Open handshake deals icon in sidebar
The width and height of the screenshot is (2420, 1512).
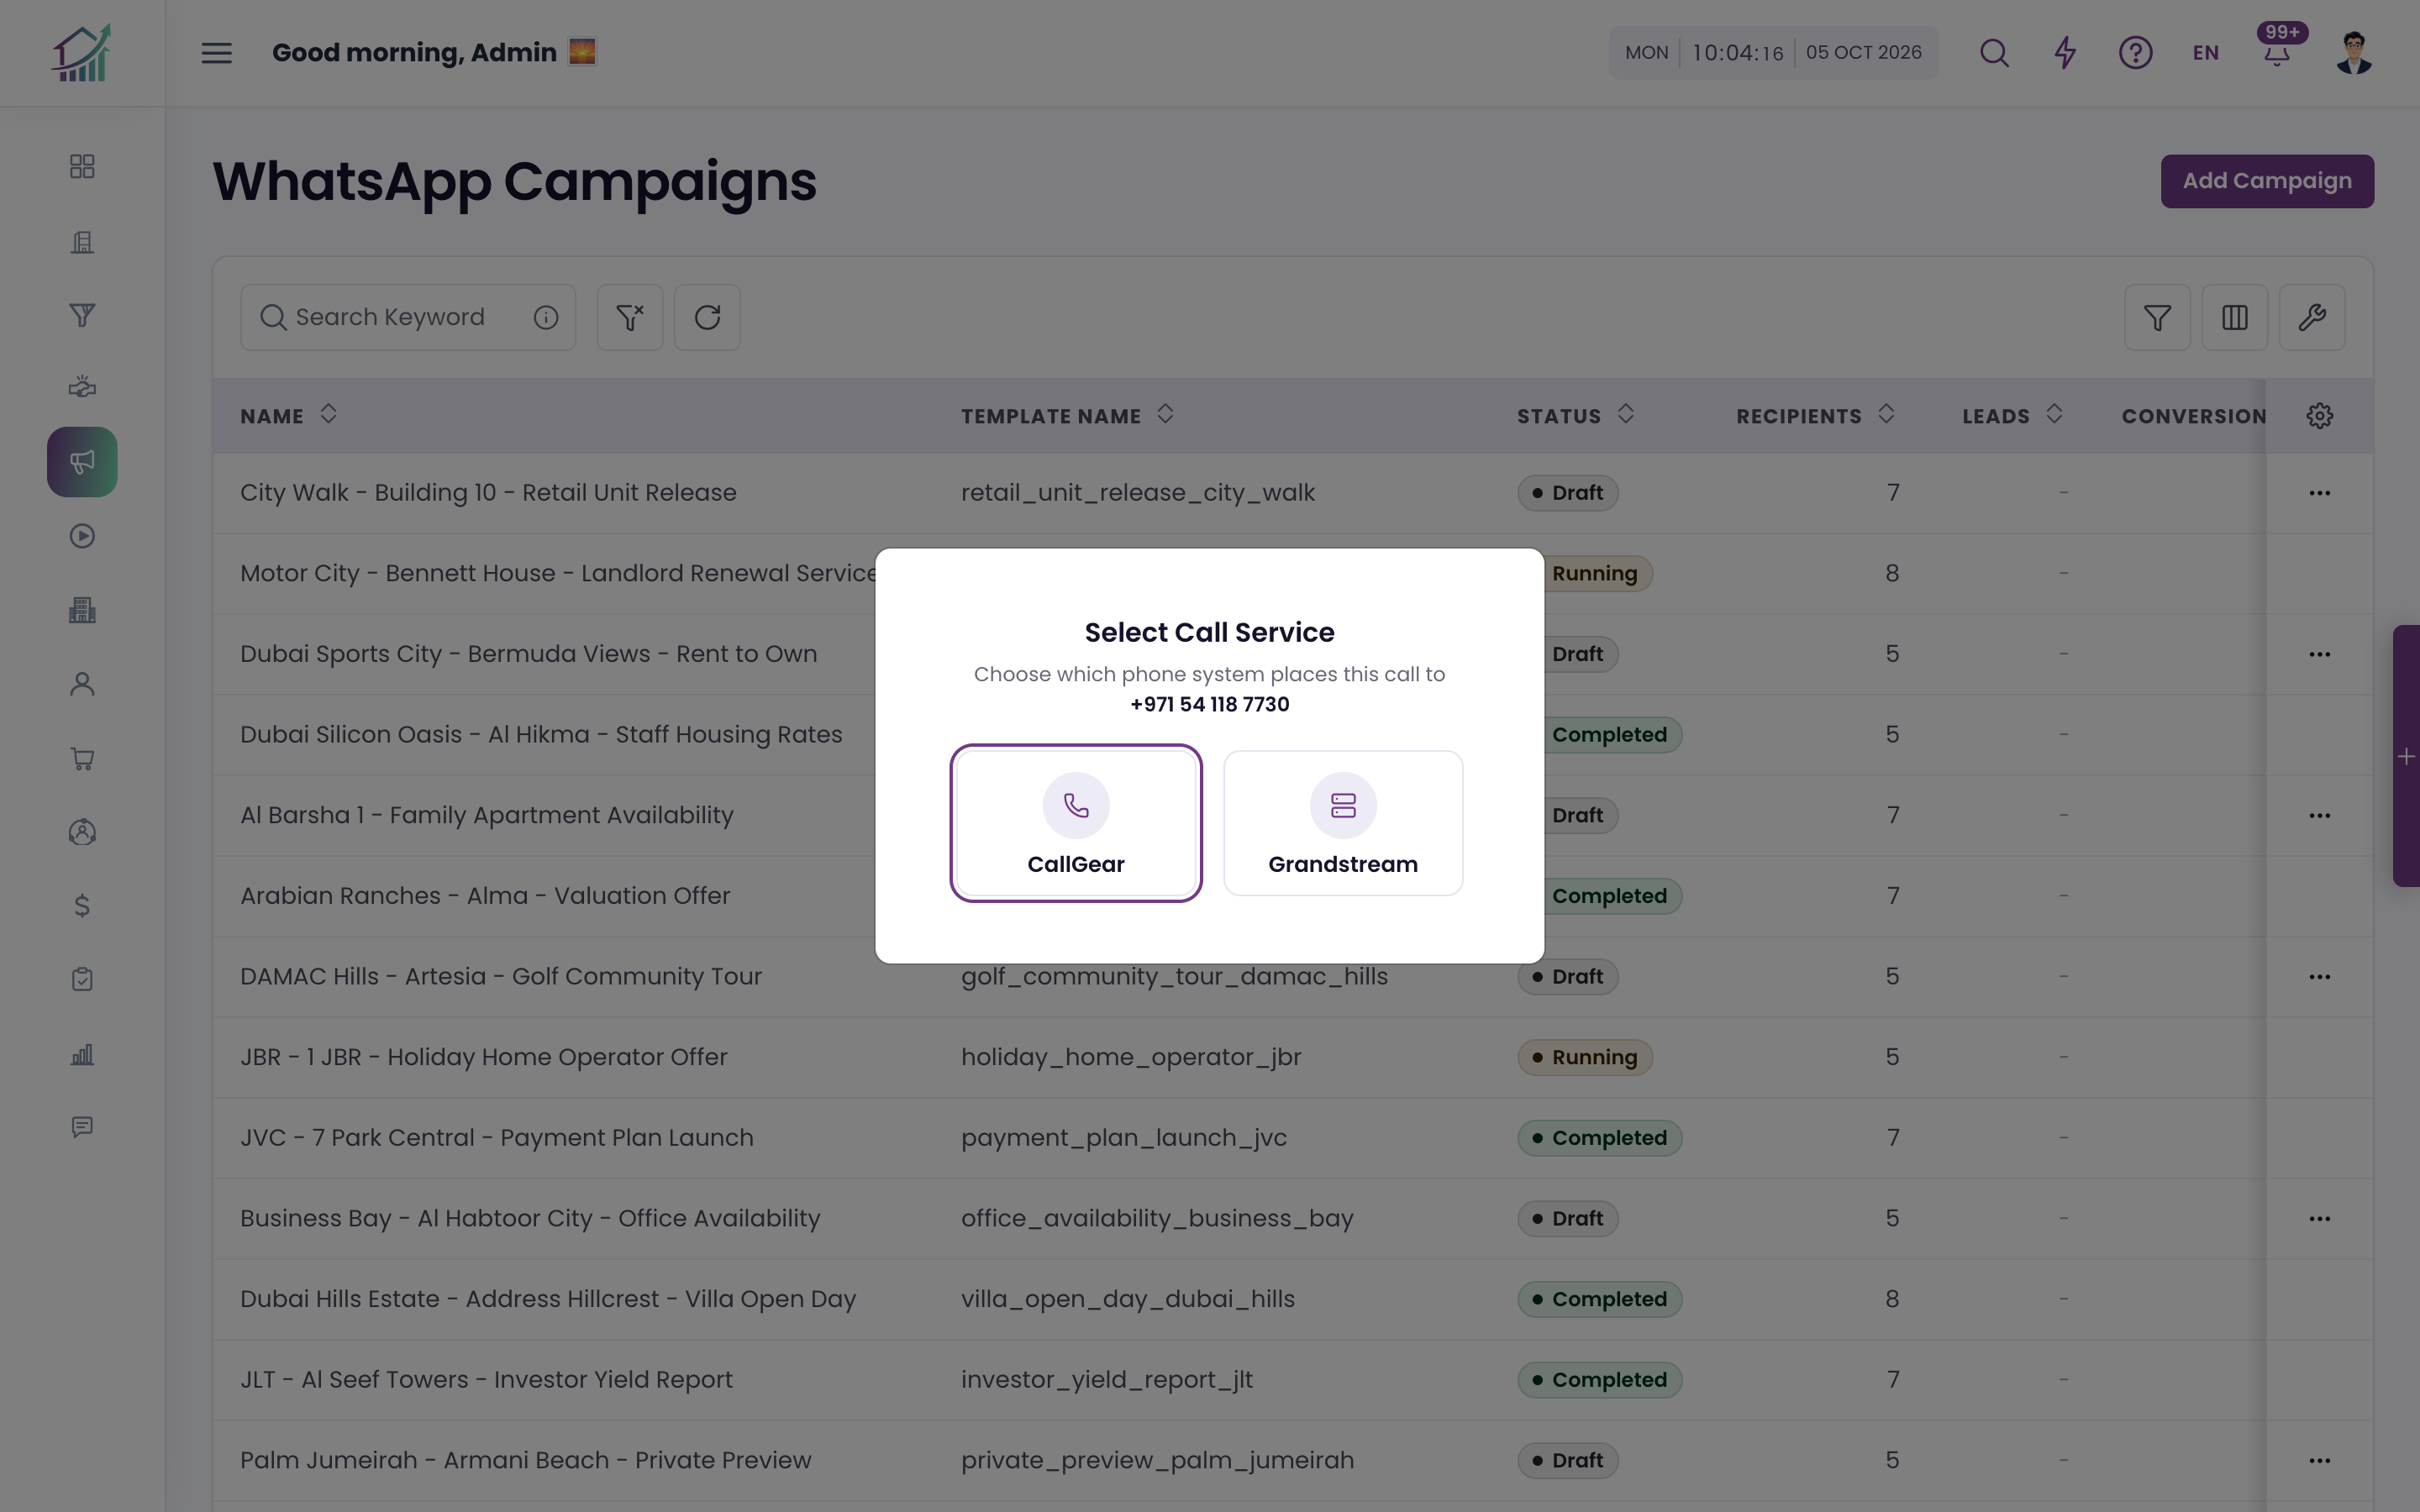pyautogui.click(x=82, y=387)
